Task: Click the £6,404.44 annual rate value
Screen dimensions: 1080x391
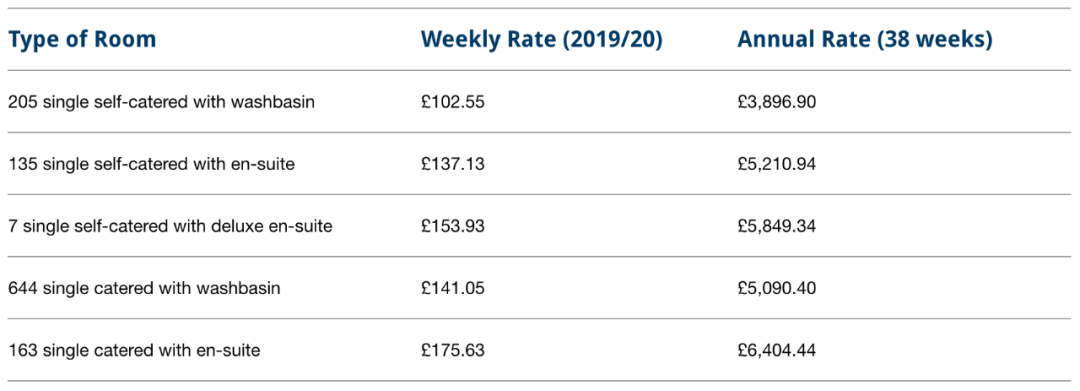Action: click(776, 350)
